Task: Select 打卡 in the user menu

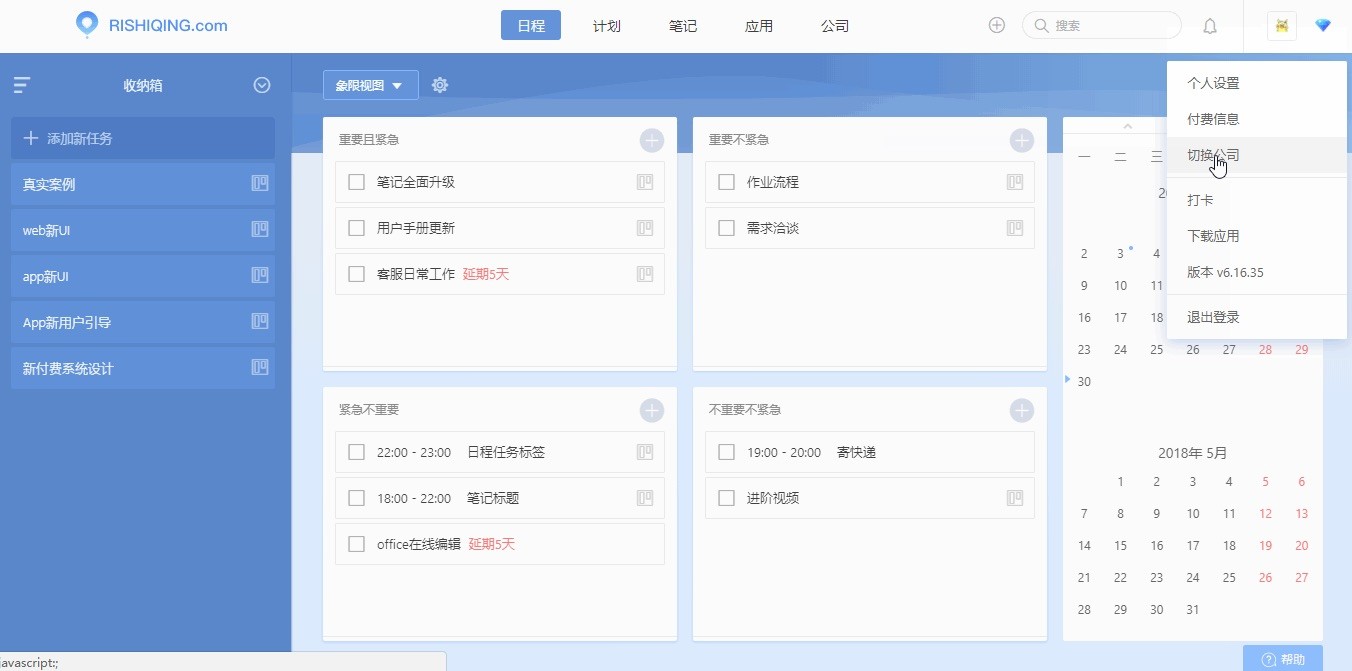Action: coord(1257,200)
